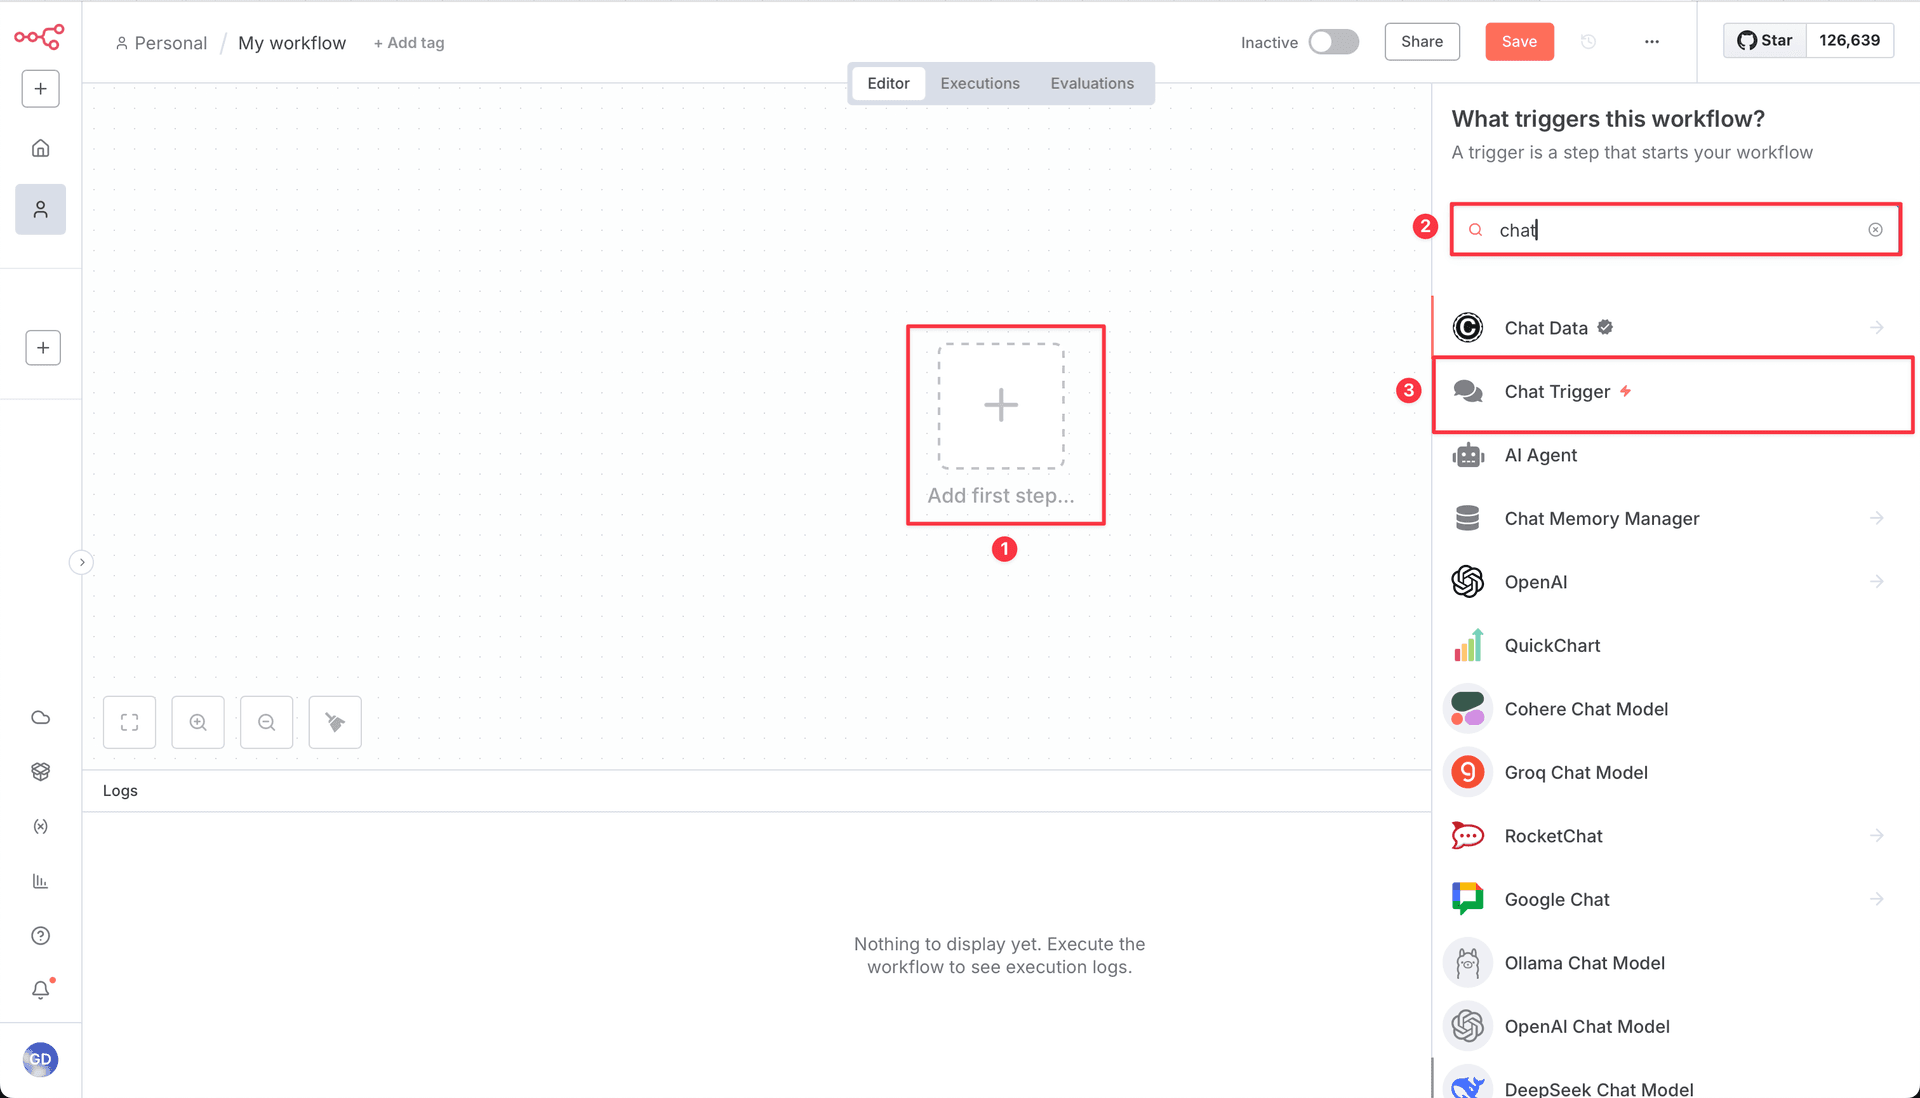Zoom in on the workflow canvas
1920x1098 pixels.
pyautogui.click(x=198, y=722)
